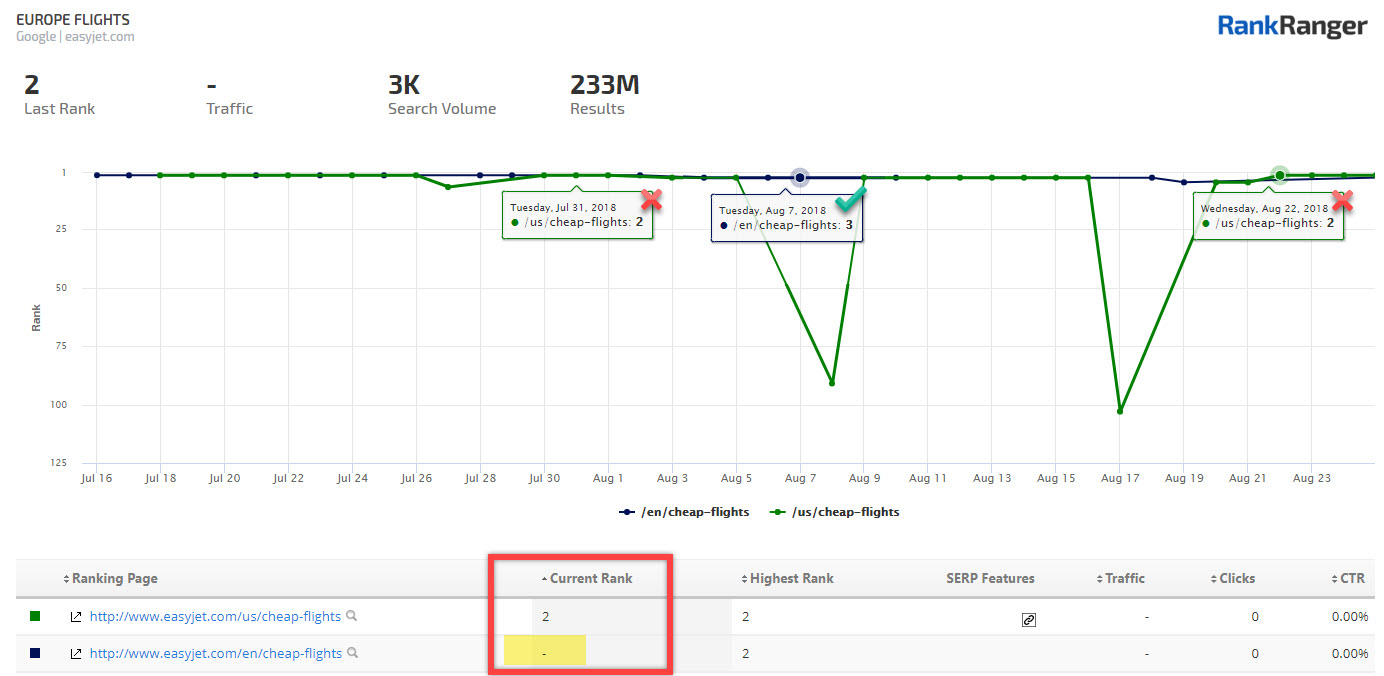The image size is (1384, 676).
Task: Sort table by Traffic column
Action: point(1121,578)
